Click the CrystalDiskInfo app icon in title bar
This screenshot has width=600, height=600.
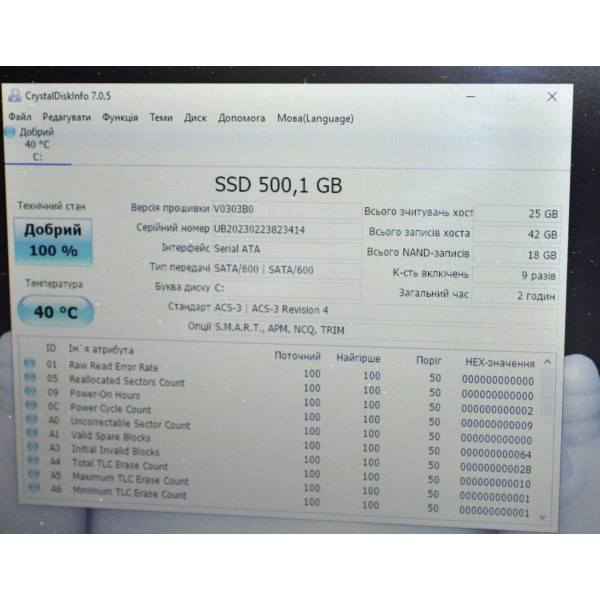tap(15, 95)
